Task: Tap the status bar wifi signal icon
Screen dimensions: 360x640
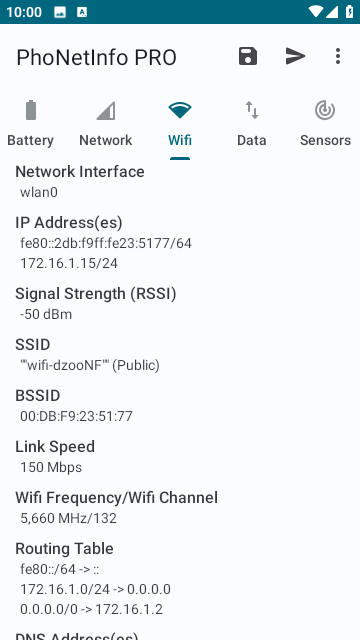Action: (316, 12)
